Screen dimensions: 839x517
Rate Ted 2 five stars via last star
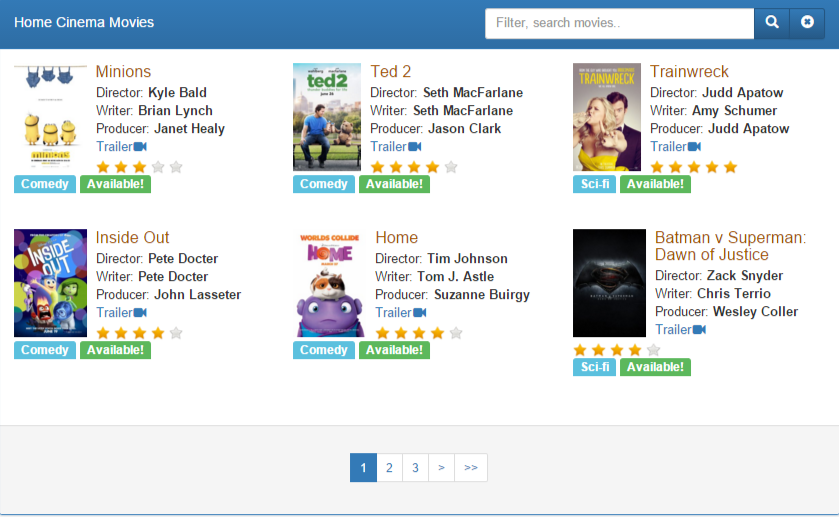451,167
